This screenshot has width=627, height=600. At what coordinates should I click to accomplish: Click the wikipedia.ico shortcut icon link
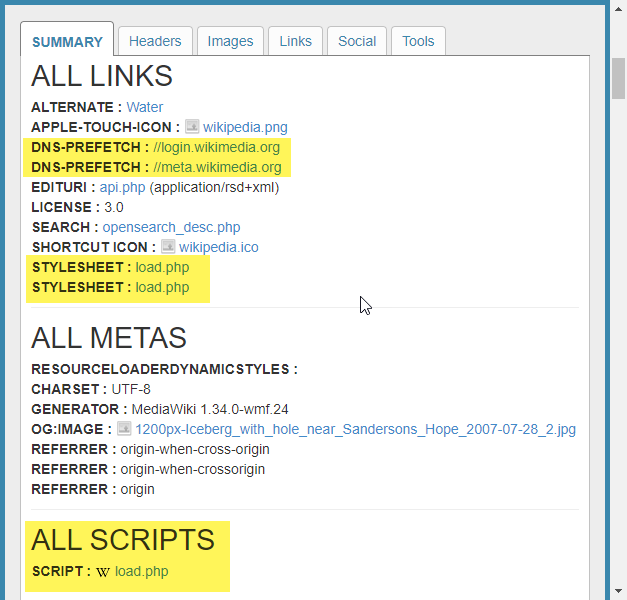click(x=219, y=247)
